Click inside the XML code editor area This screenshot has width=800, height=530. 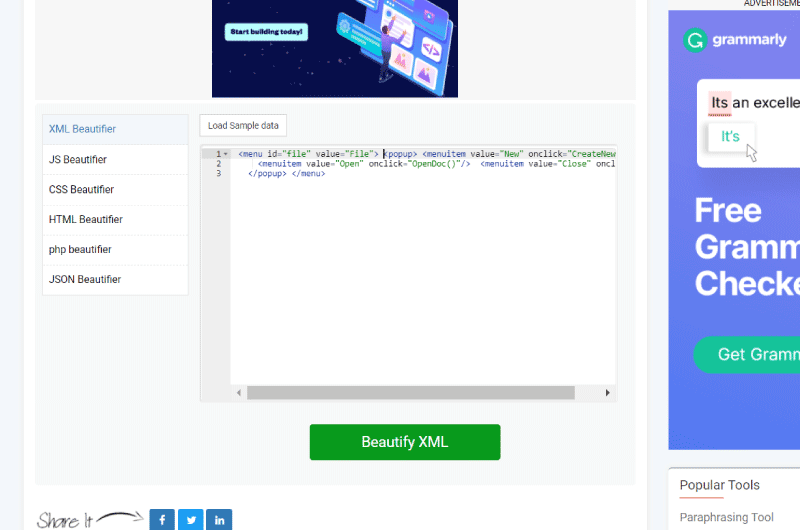423,265
